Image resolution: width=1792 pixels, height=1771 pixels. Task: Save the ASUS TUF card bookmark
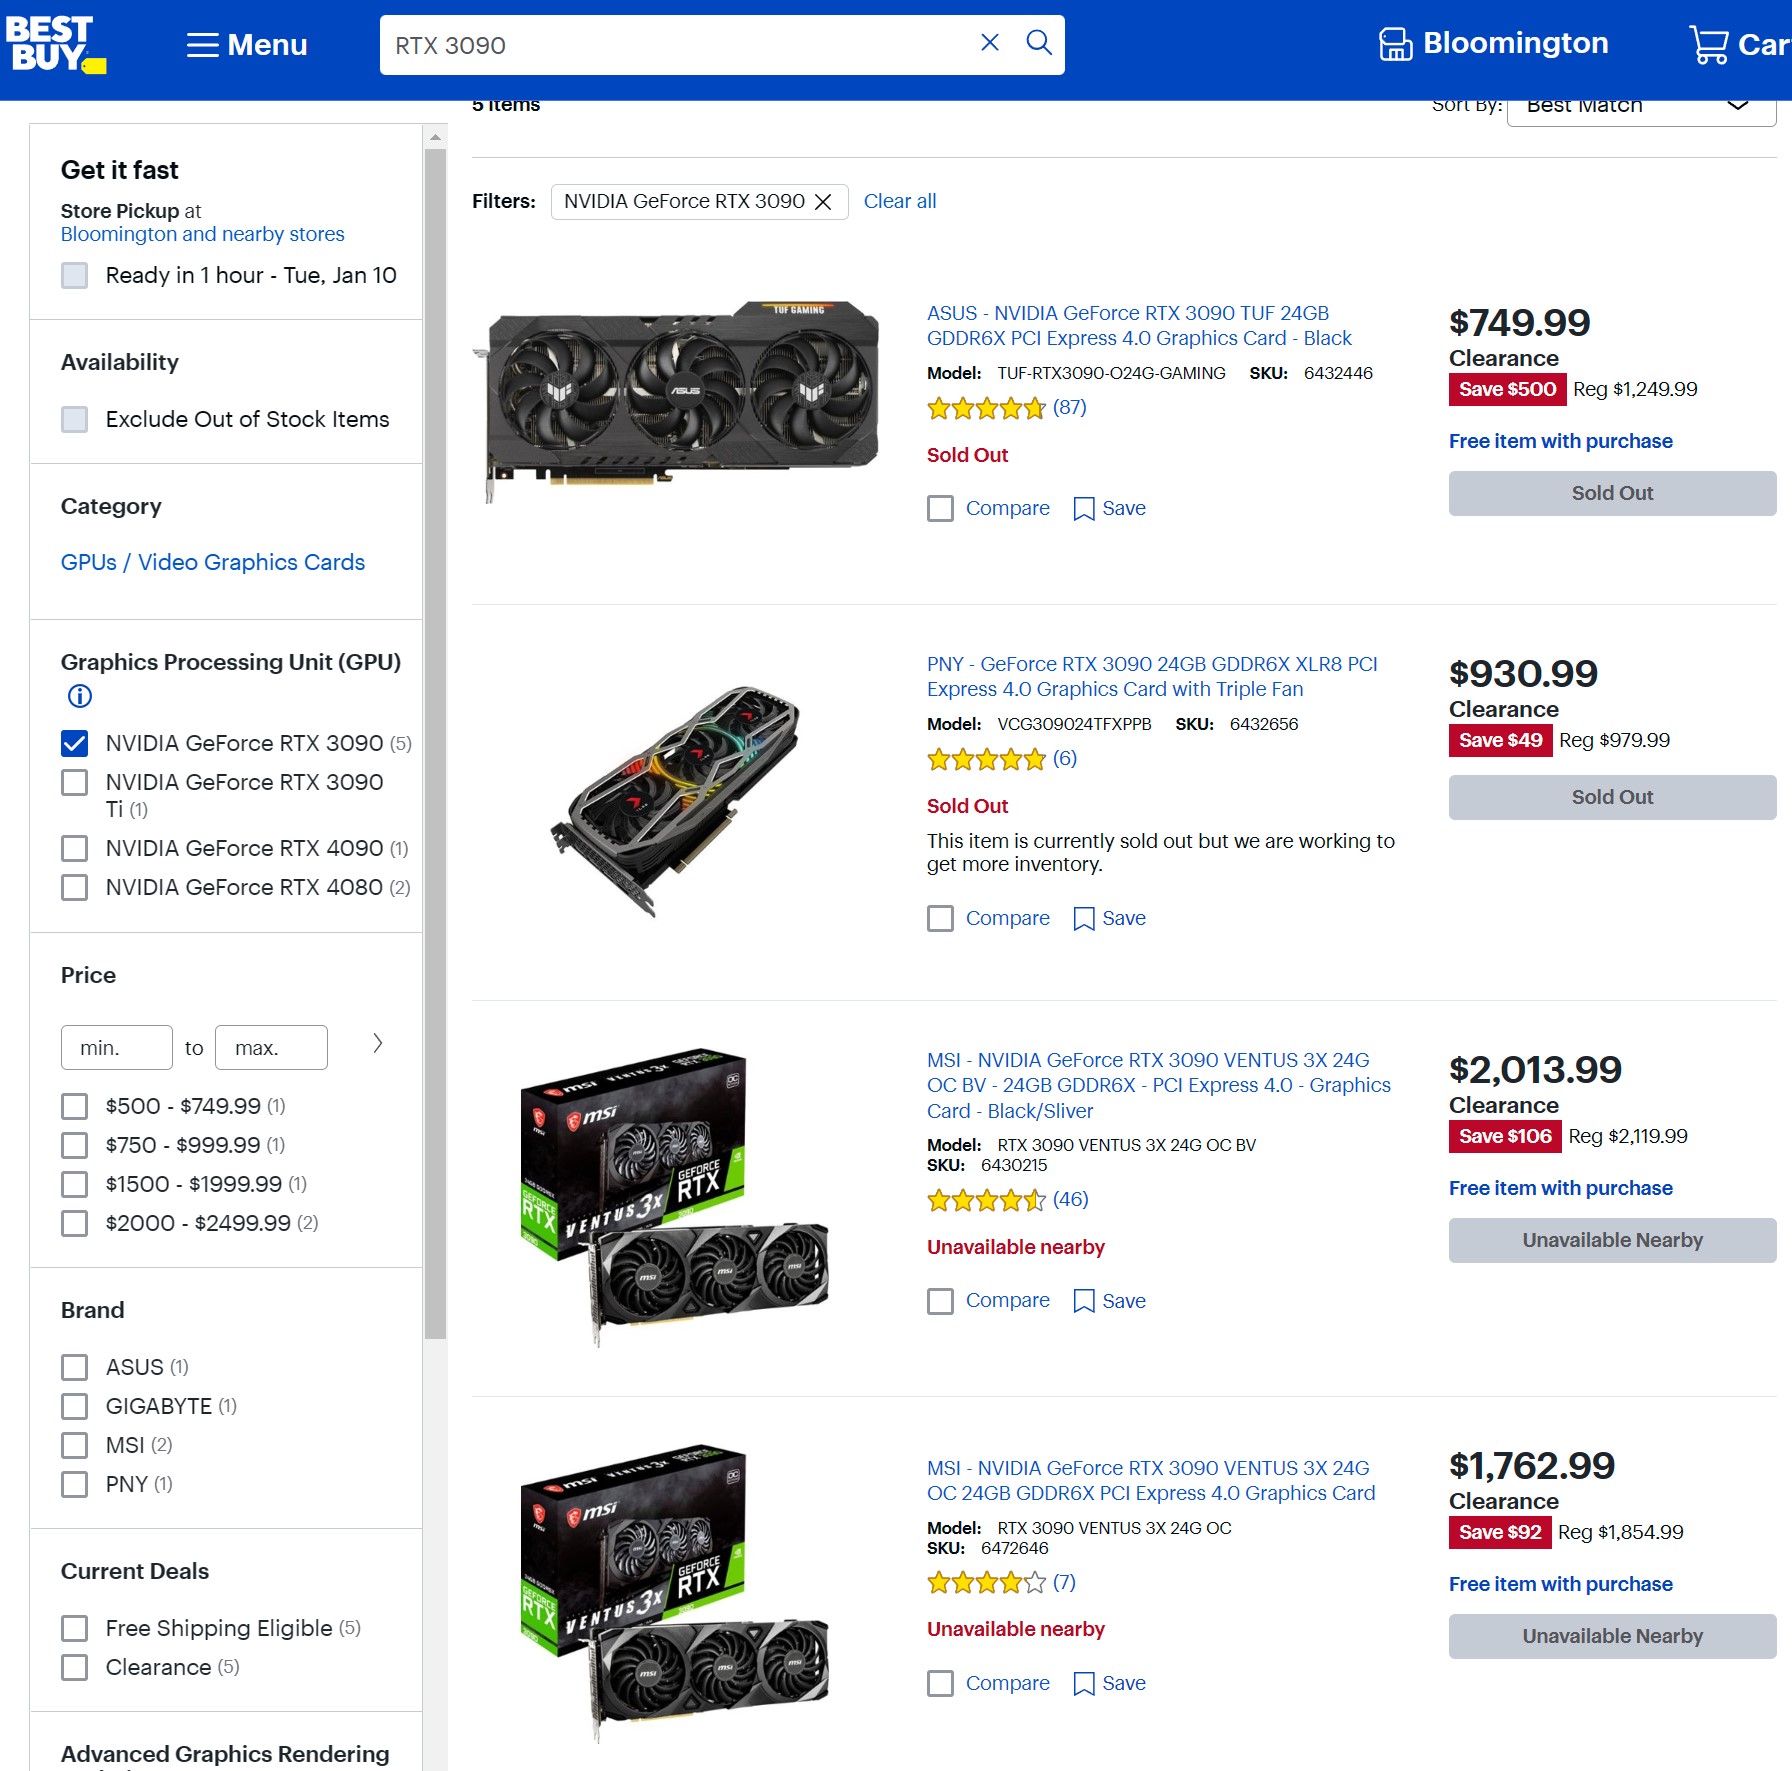coord(1109,509)
